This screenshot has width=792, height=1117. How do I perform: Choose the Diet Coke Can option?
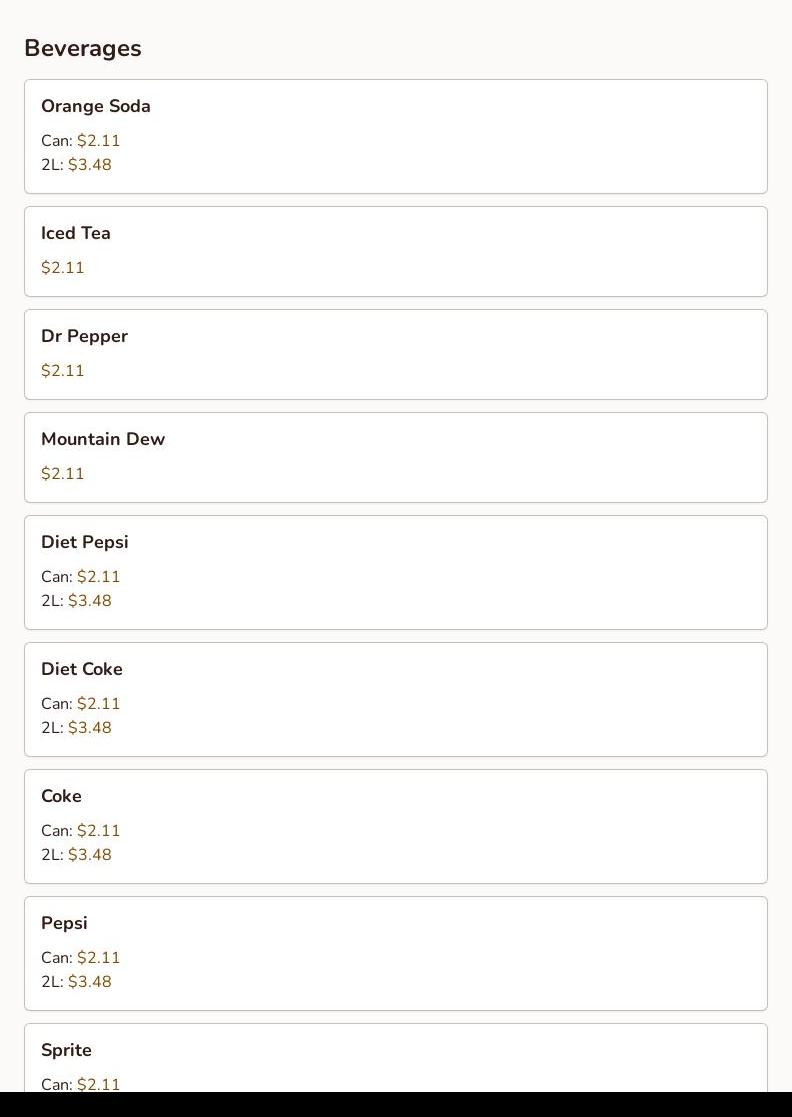(80, 703)
